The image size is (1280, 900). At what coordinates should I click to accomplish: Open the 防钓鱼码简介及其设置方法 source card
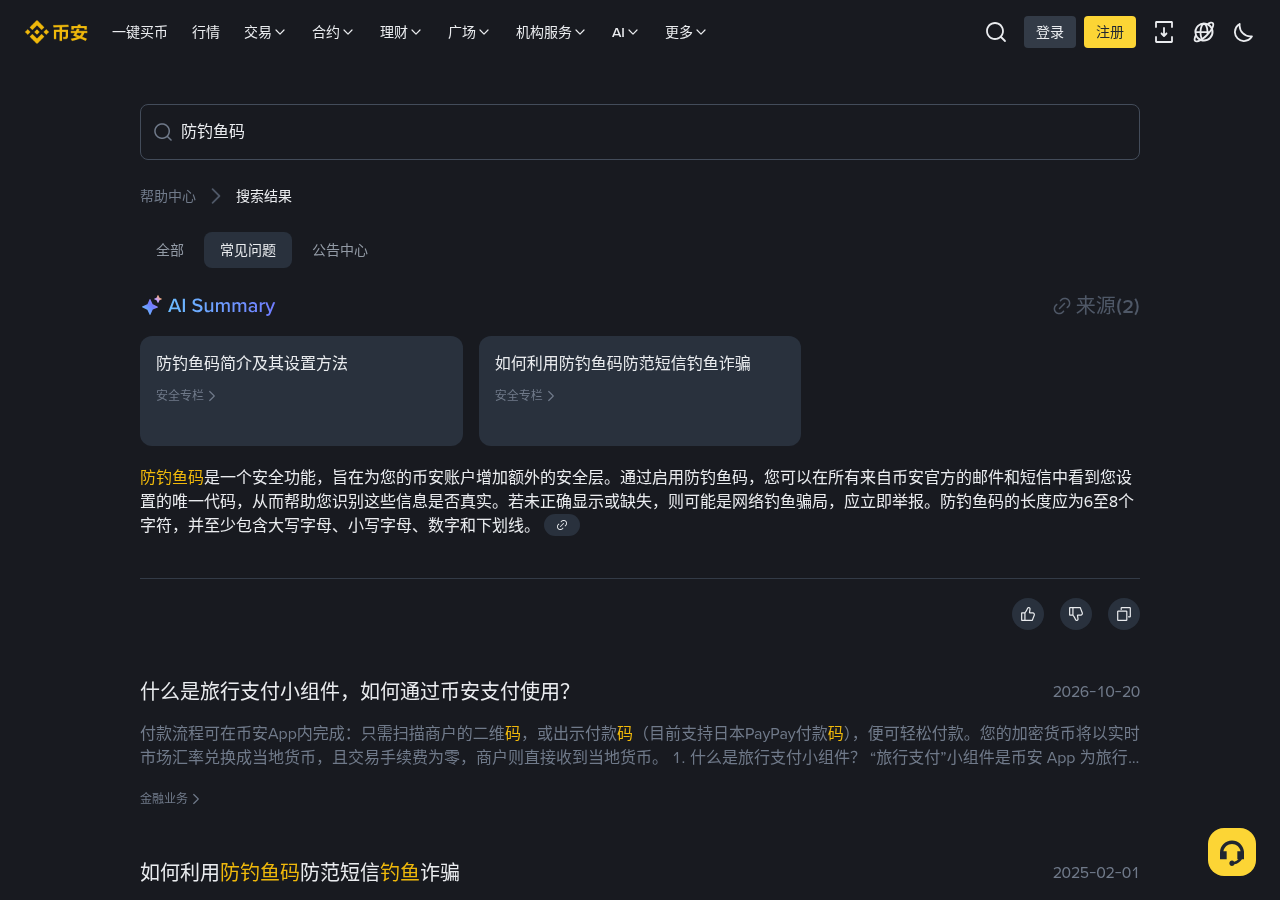coord(301,391)
